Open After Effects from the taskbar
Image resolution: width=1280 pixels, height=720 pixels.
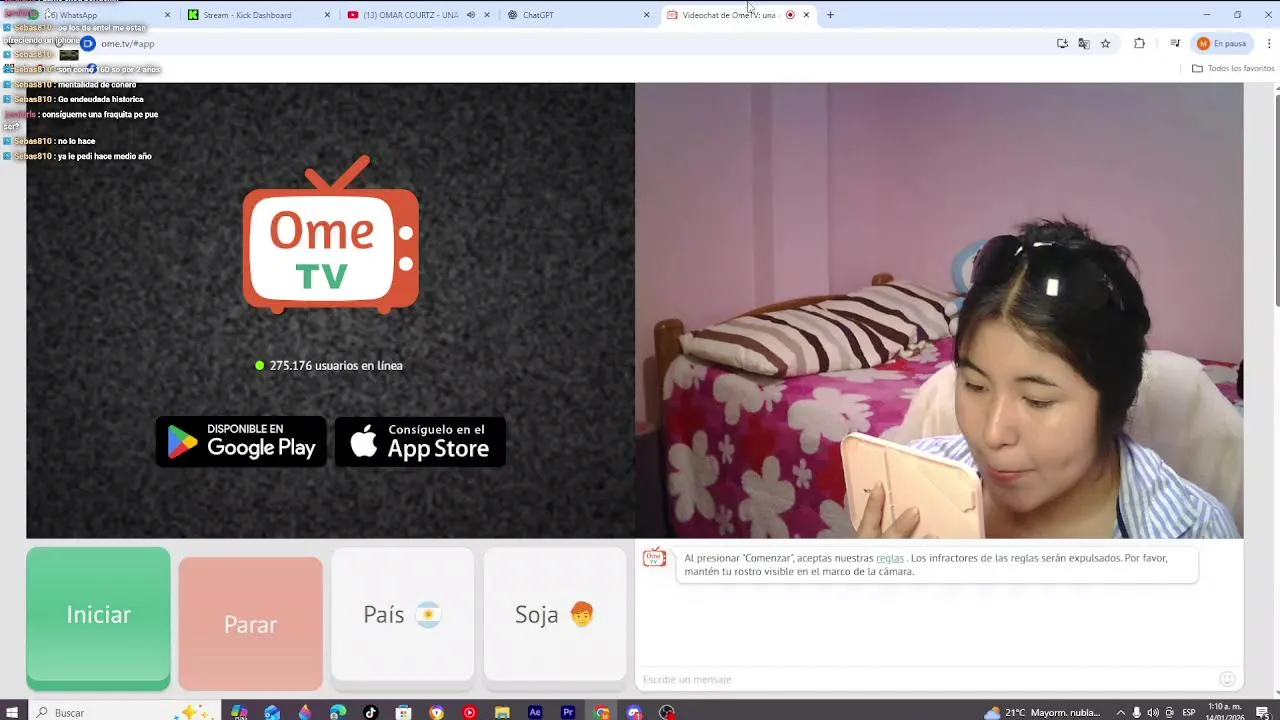[535, 712]
